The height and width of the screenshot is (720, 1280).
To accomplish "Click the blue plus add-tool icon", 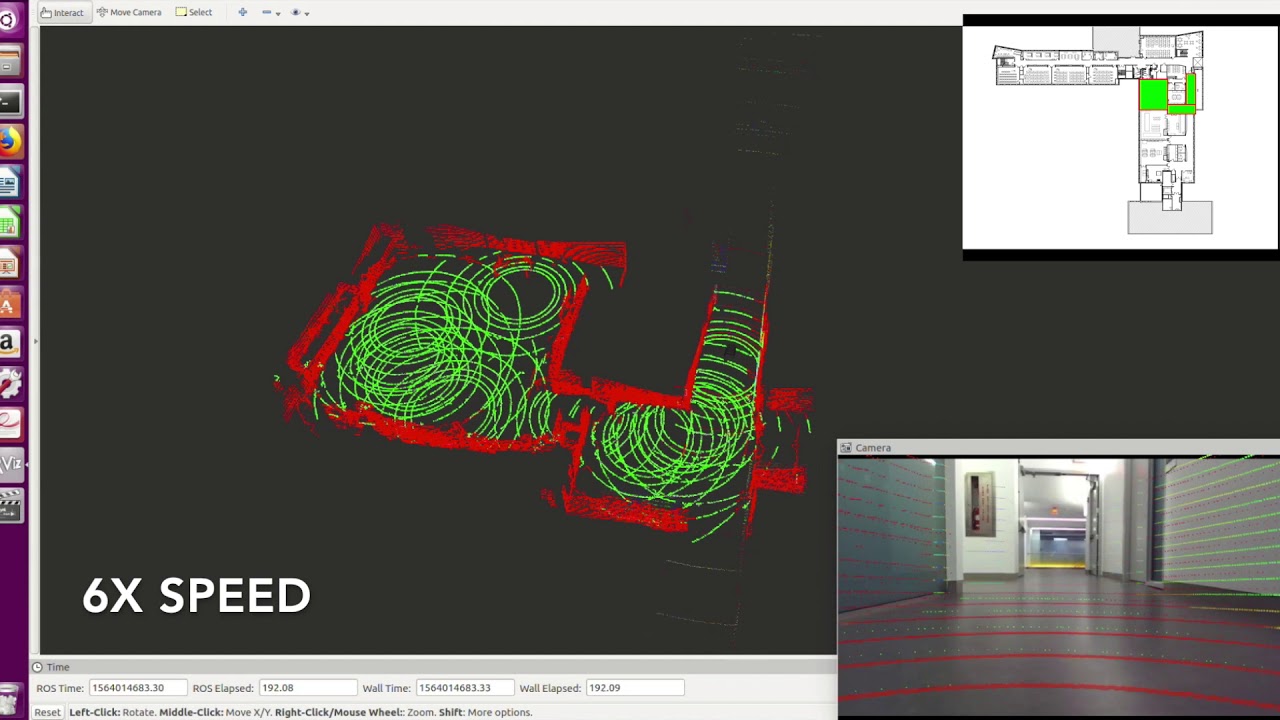I will pos(242,12).
